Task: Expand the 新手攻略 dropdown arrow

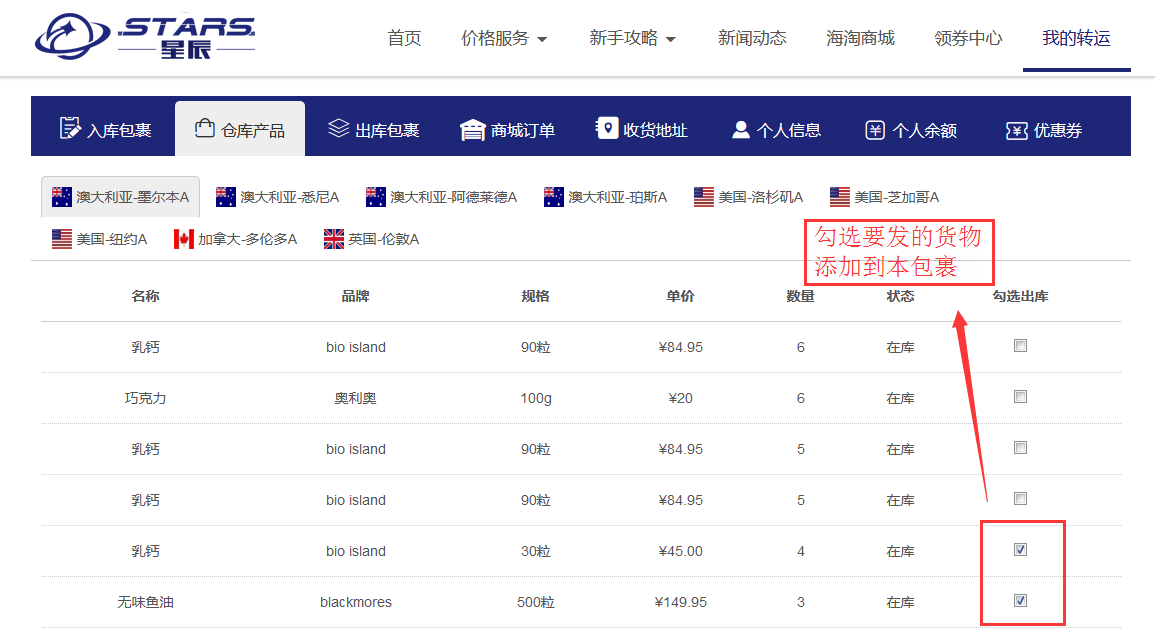Action: [670, 39]
